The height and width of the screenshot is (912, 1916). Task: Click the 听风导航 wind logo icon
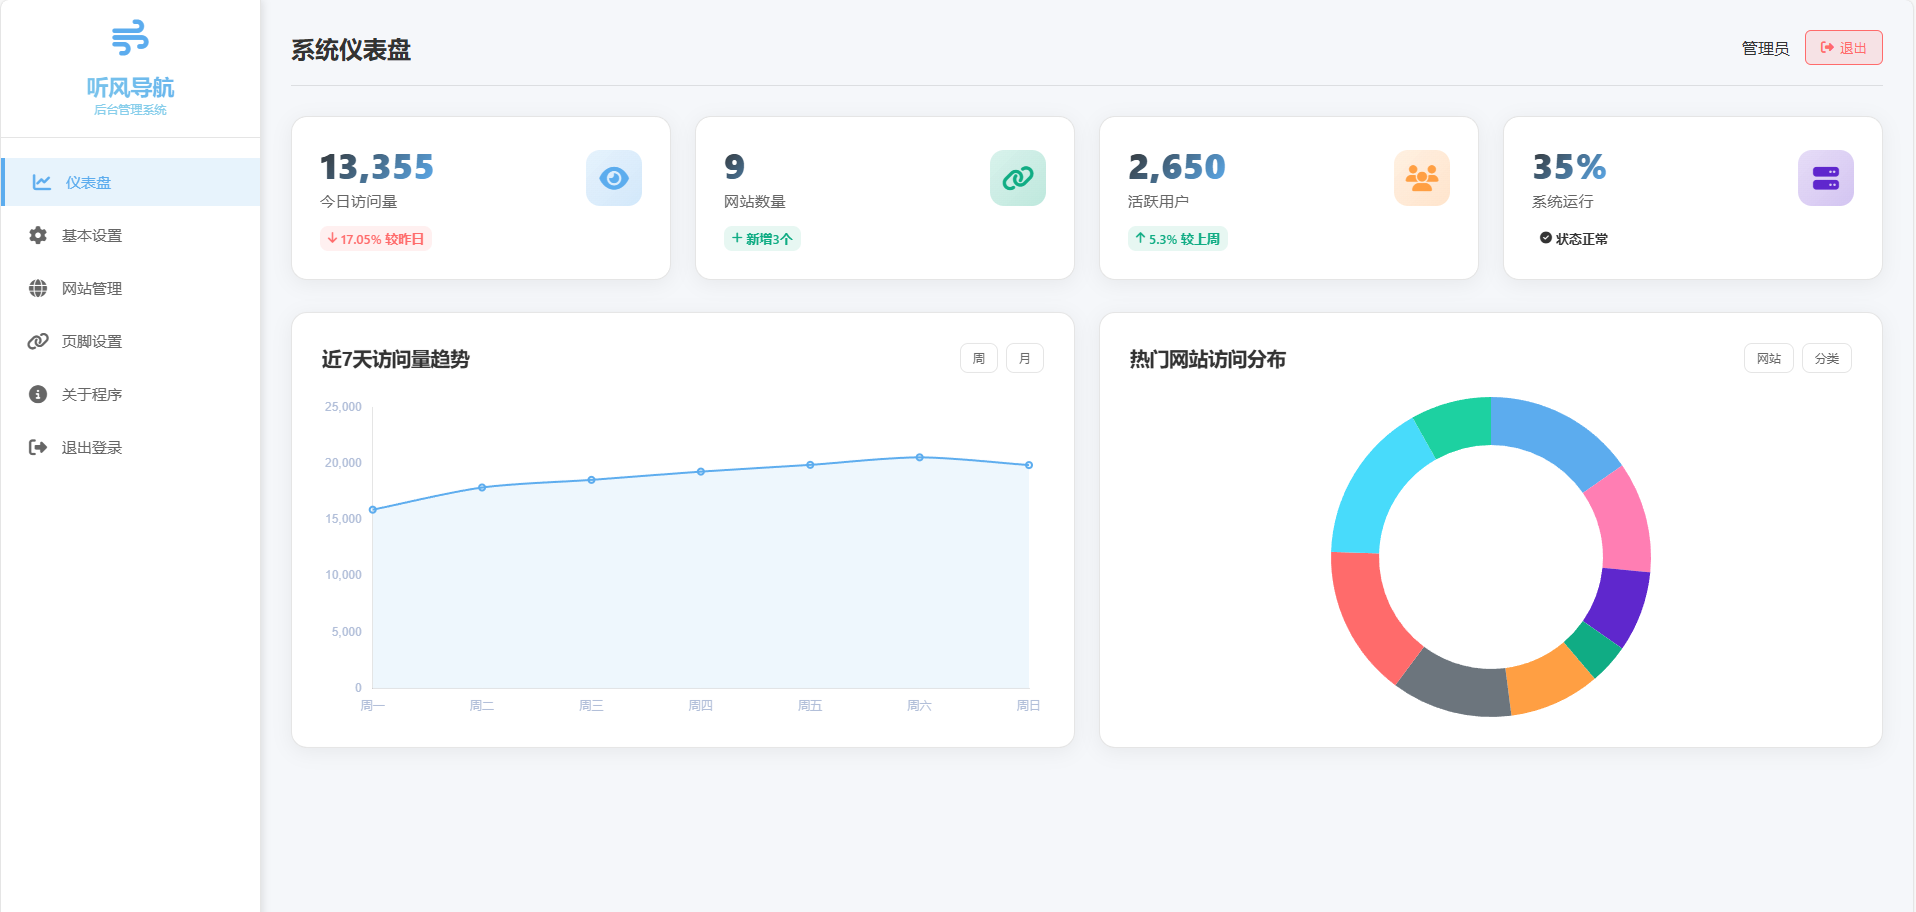pos(130,38)
